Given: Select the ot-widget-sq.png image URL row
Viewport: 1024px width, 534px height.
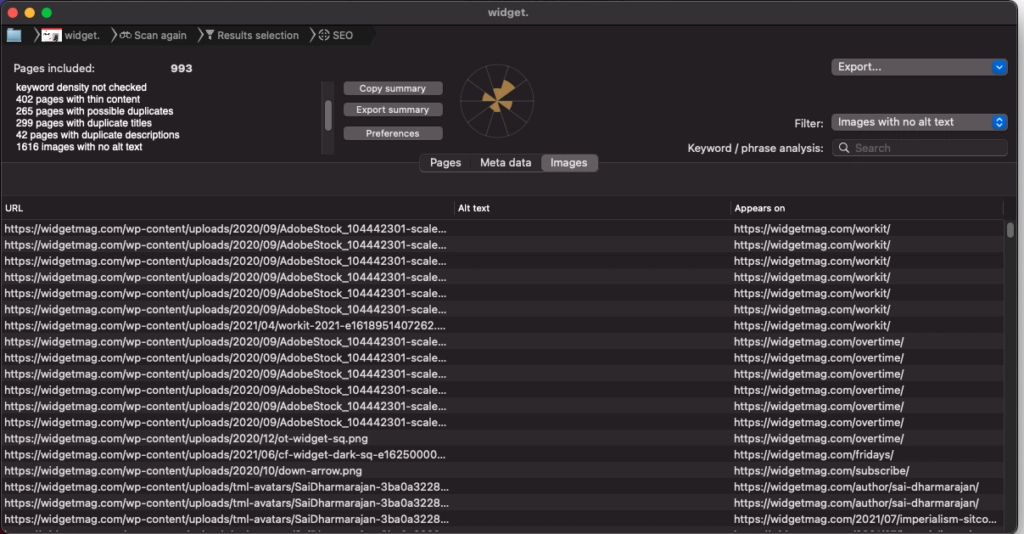Looking at the screenshot, I should (186, 439).
